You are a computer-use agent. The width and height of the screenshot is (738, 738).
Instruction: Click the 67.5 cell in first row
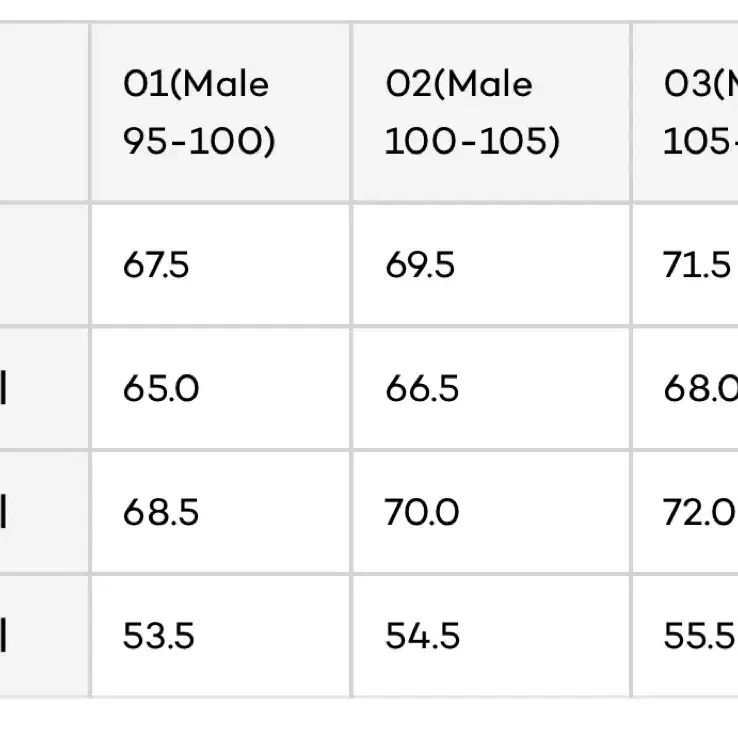[220, 265]
